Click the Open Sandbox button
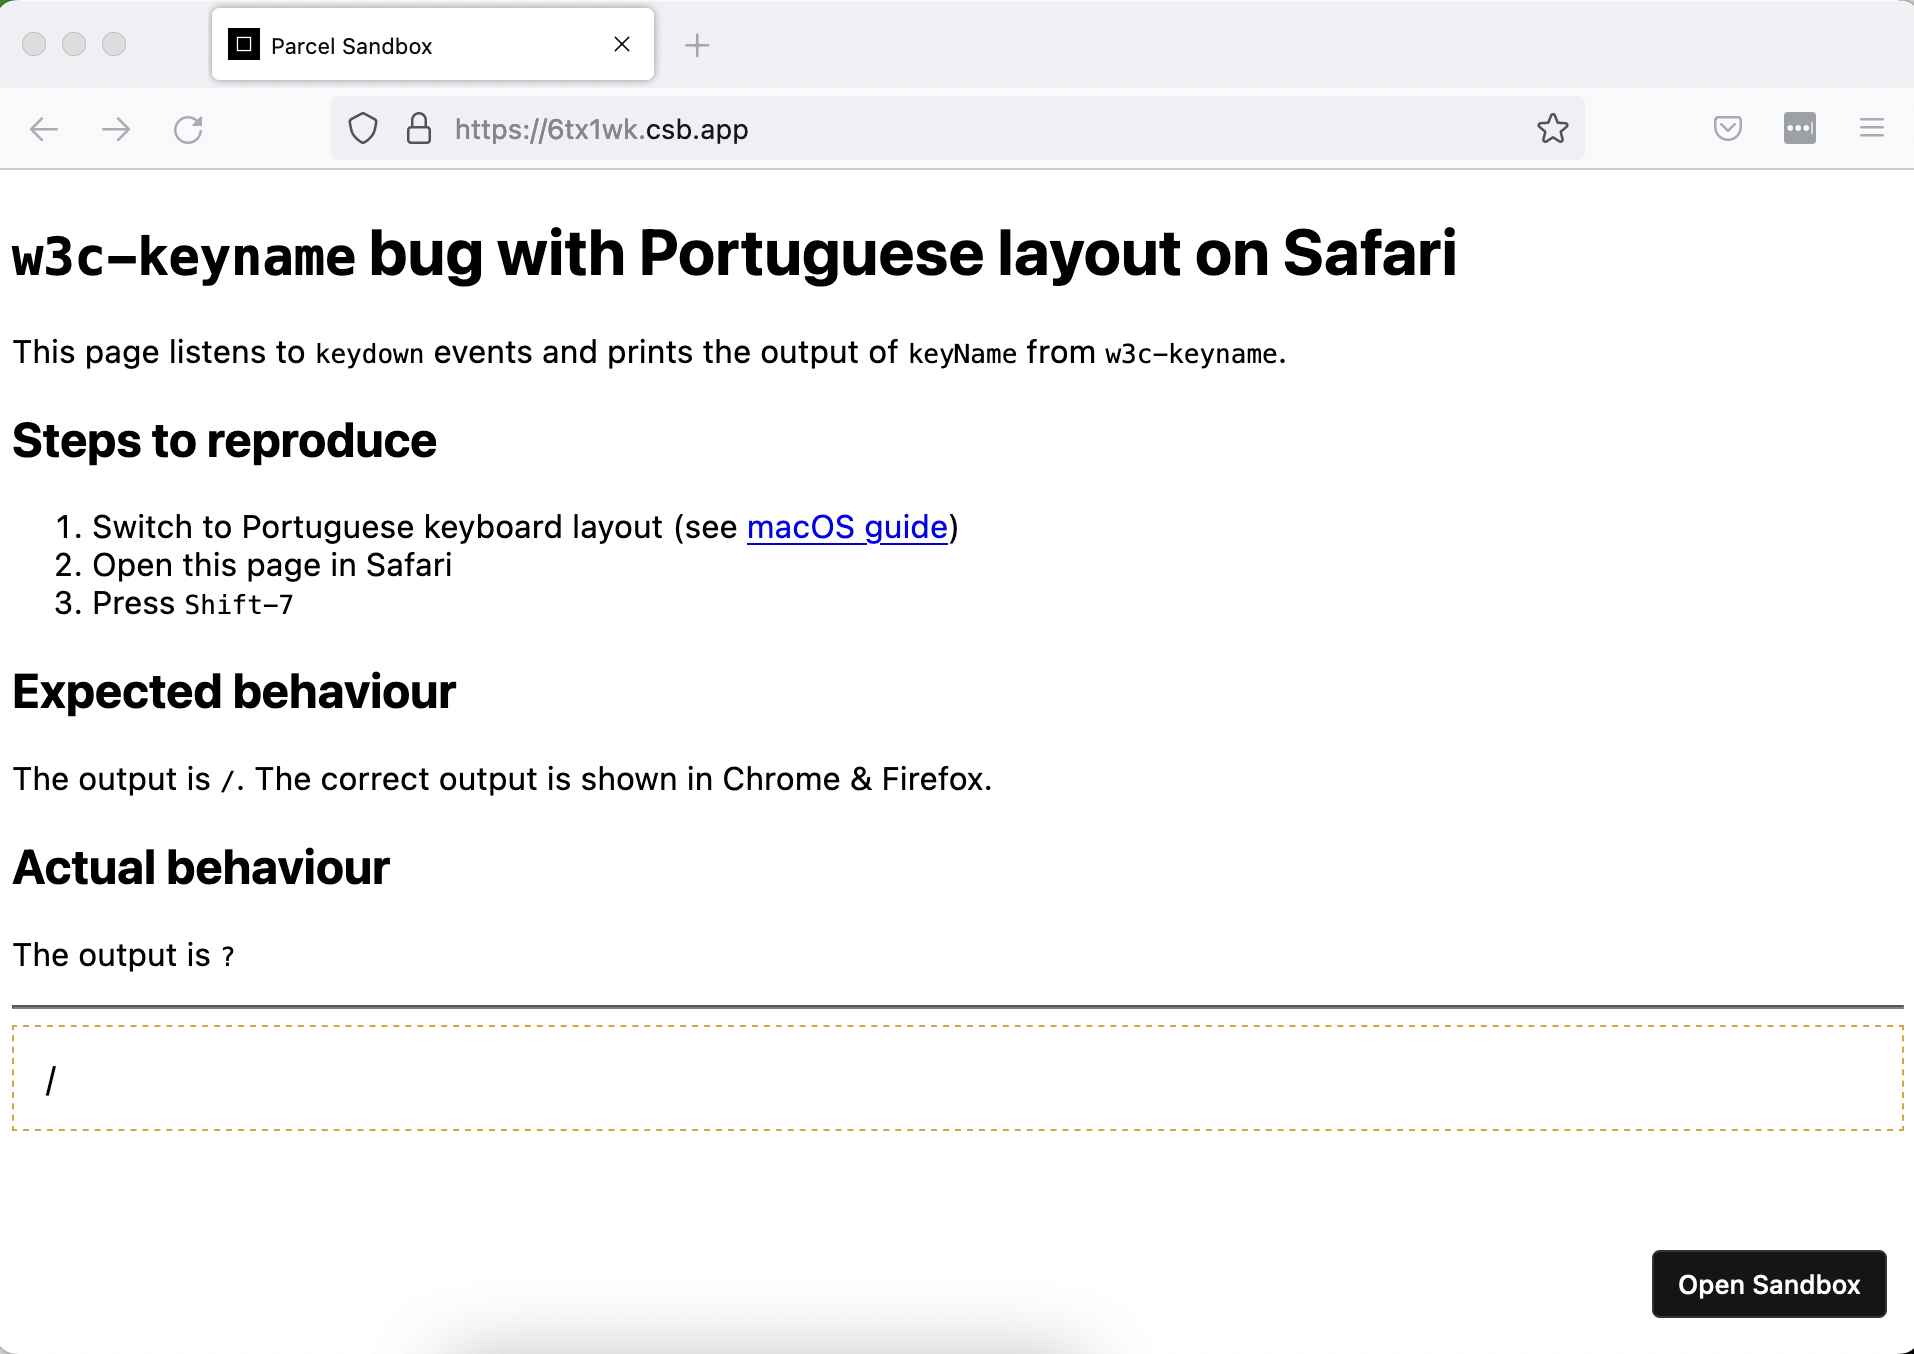This screenshot has height=1354, width=1914. point(1769,1284)
